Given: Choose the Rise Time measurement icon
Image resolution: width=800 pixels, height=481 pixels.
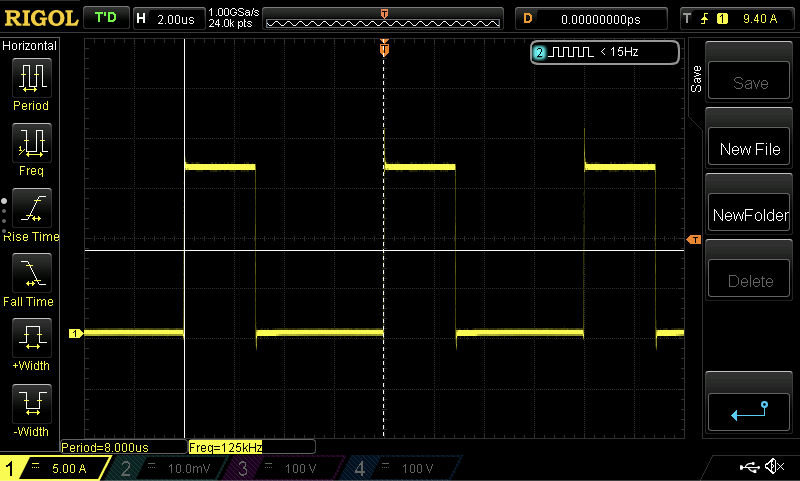Looking at the screenshot, I should pyautogui.click(x=31, y=208).
